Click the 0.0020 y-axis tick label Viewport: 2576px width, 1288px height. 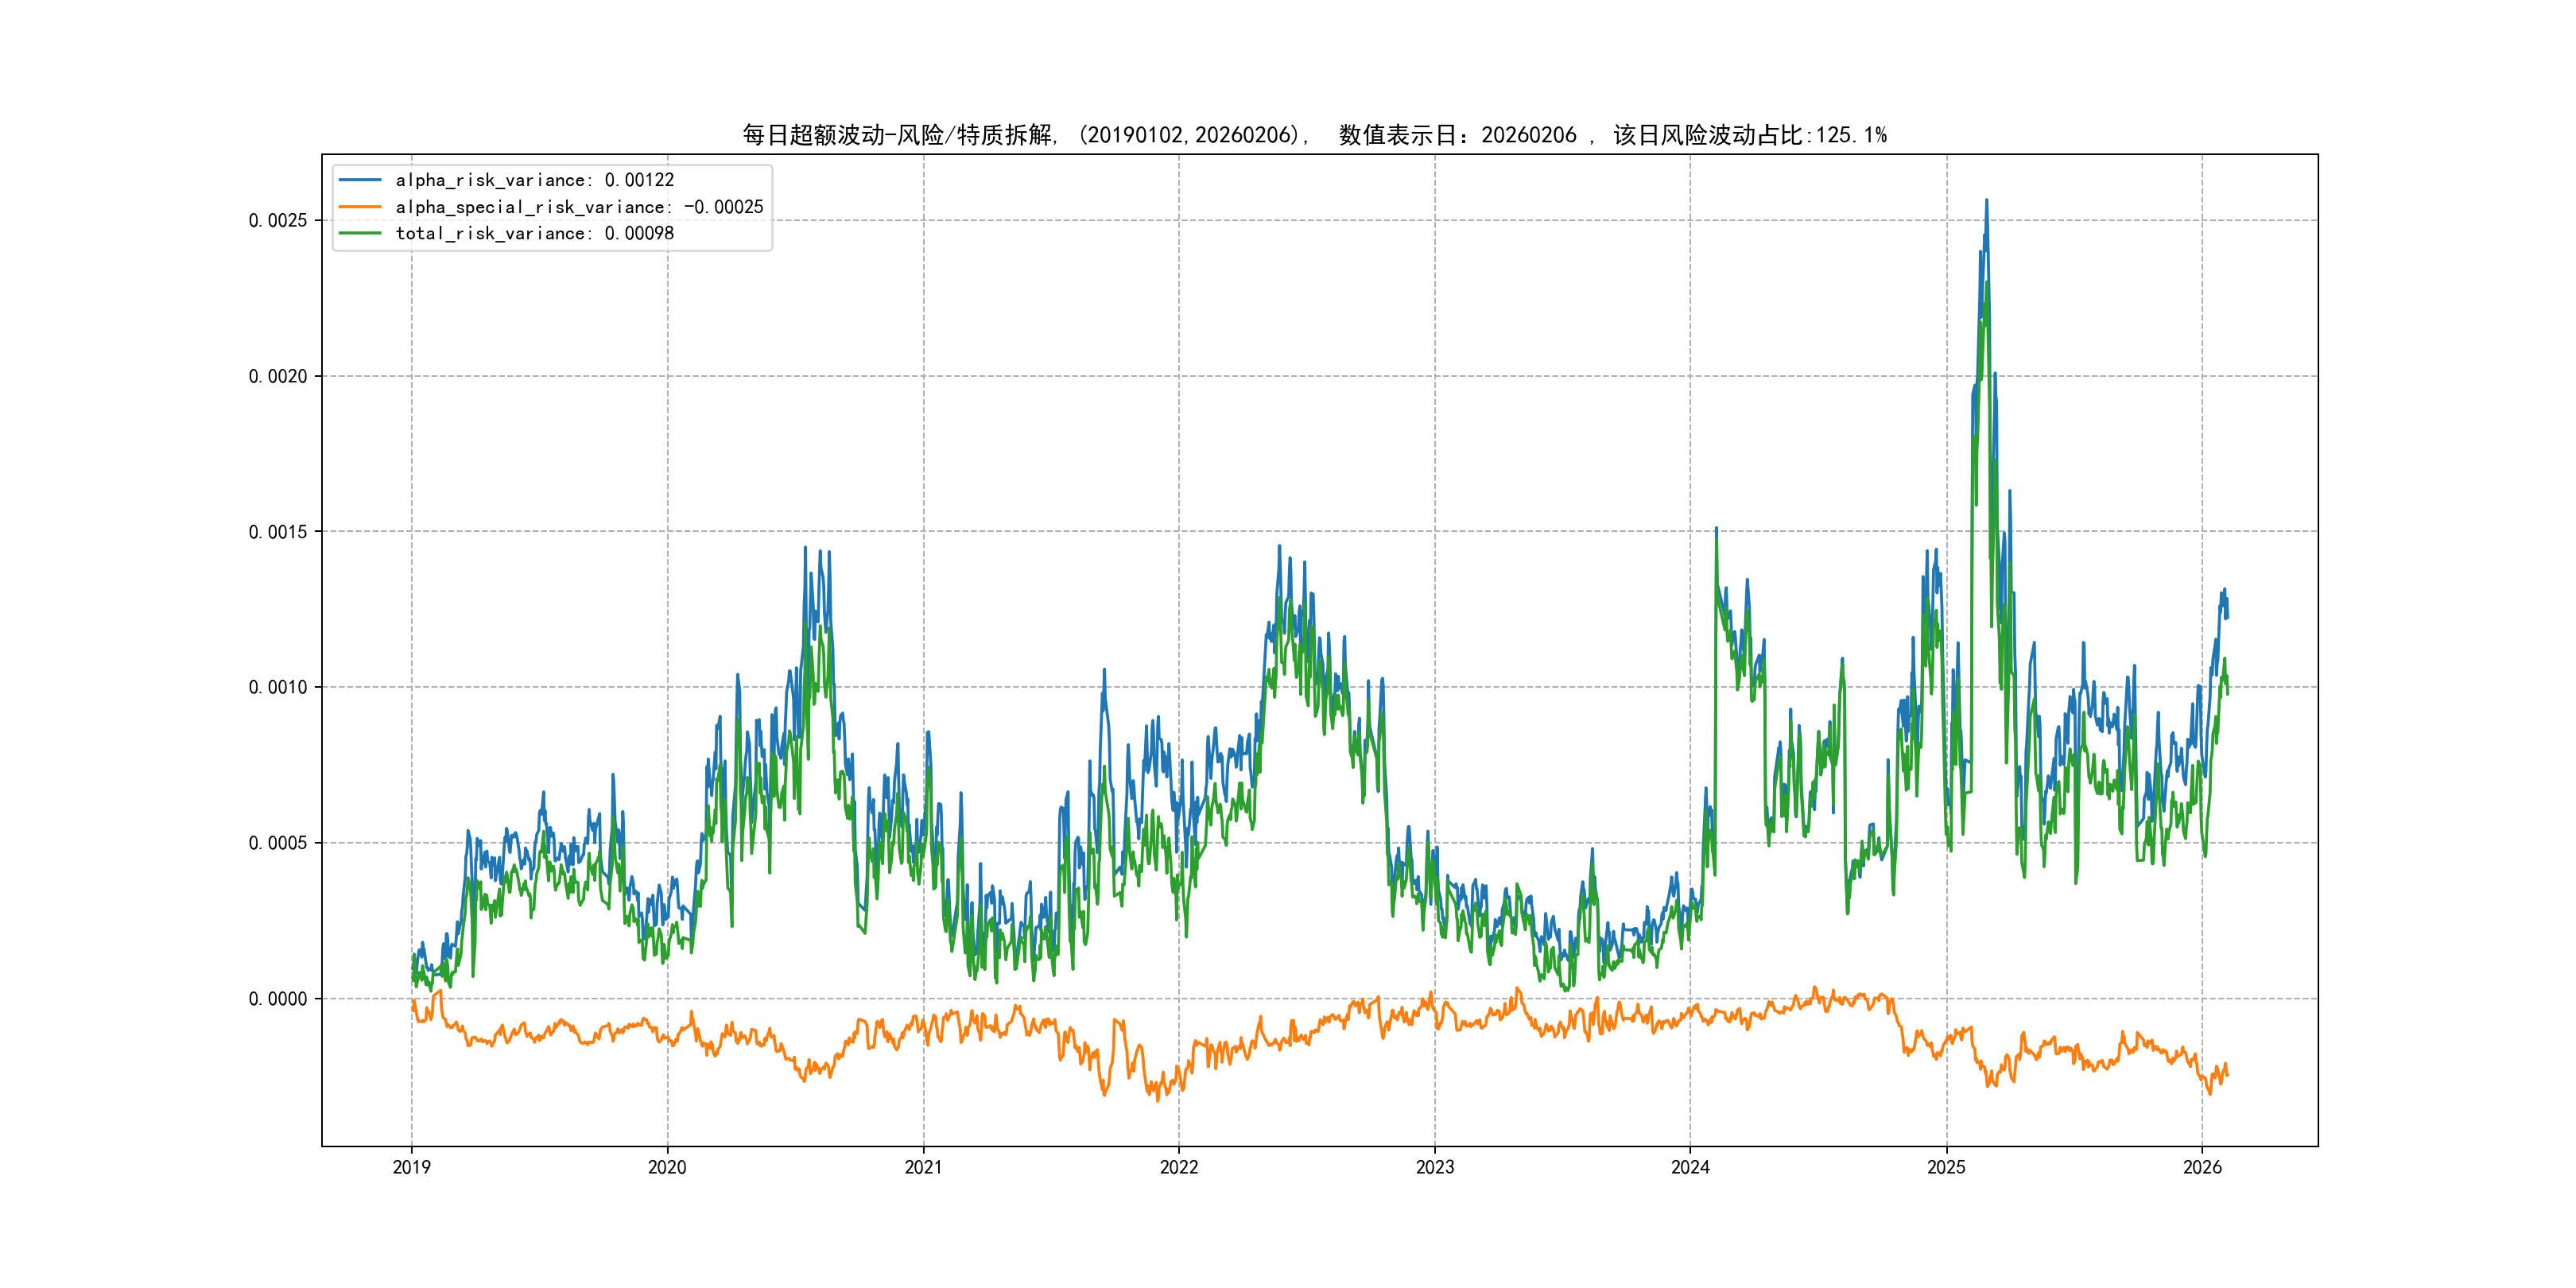click(x=277, y=376)
